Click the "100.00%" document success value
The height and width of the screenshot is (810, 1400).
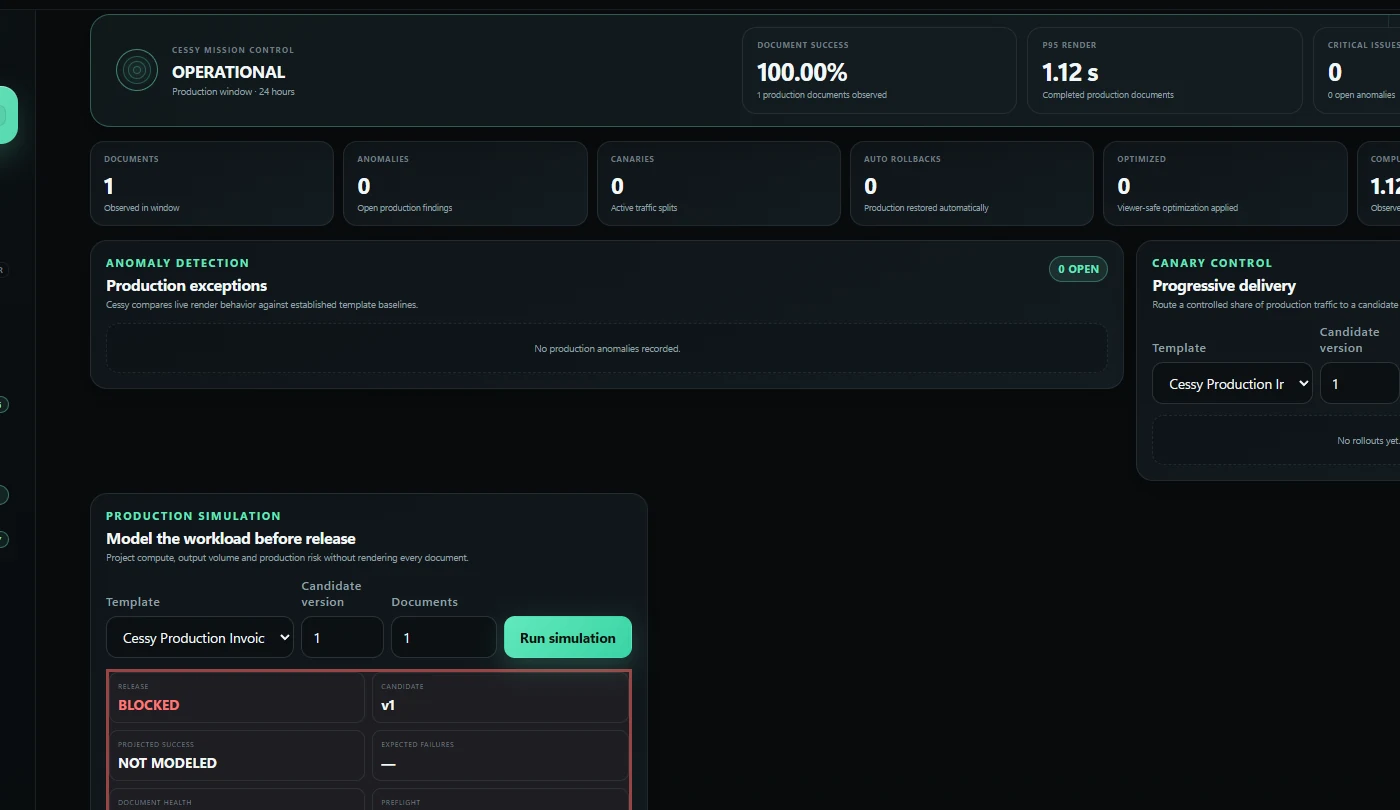click(x=802, y=72)
